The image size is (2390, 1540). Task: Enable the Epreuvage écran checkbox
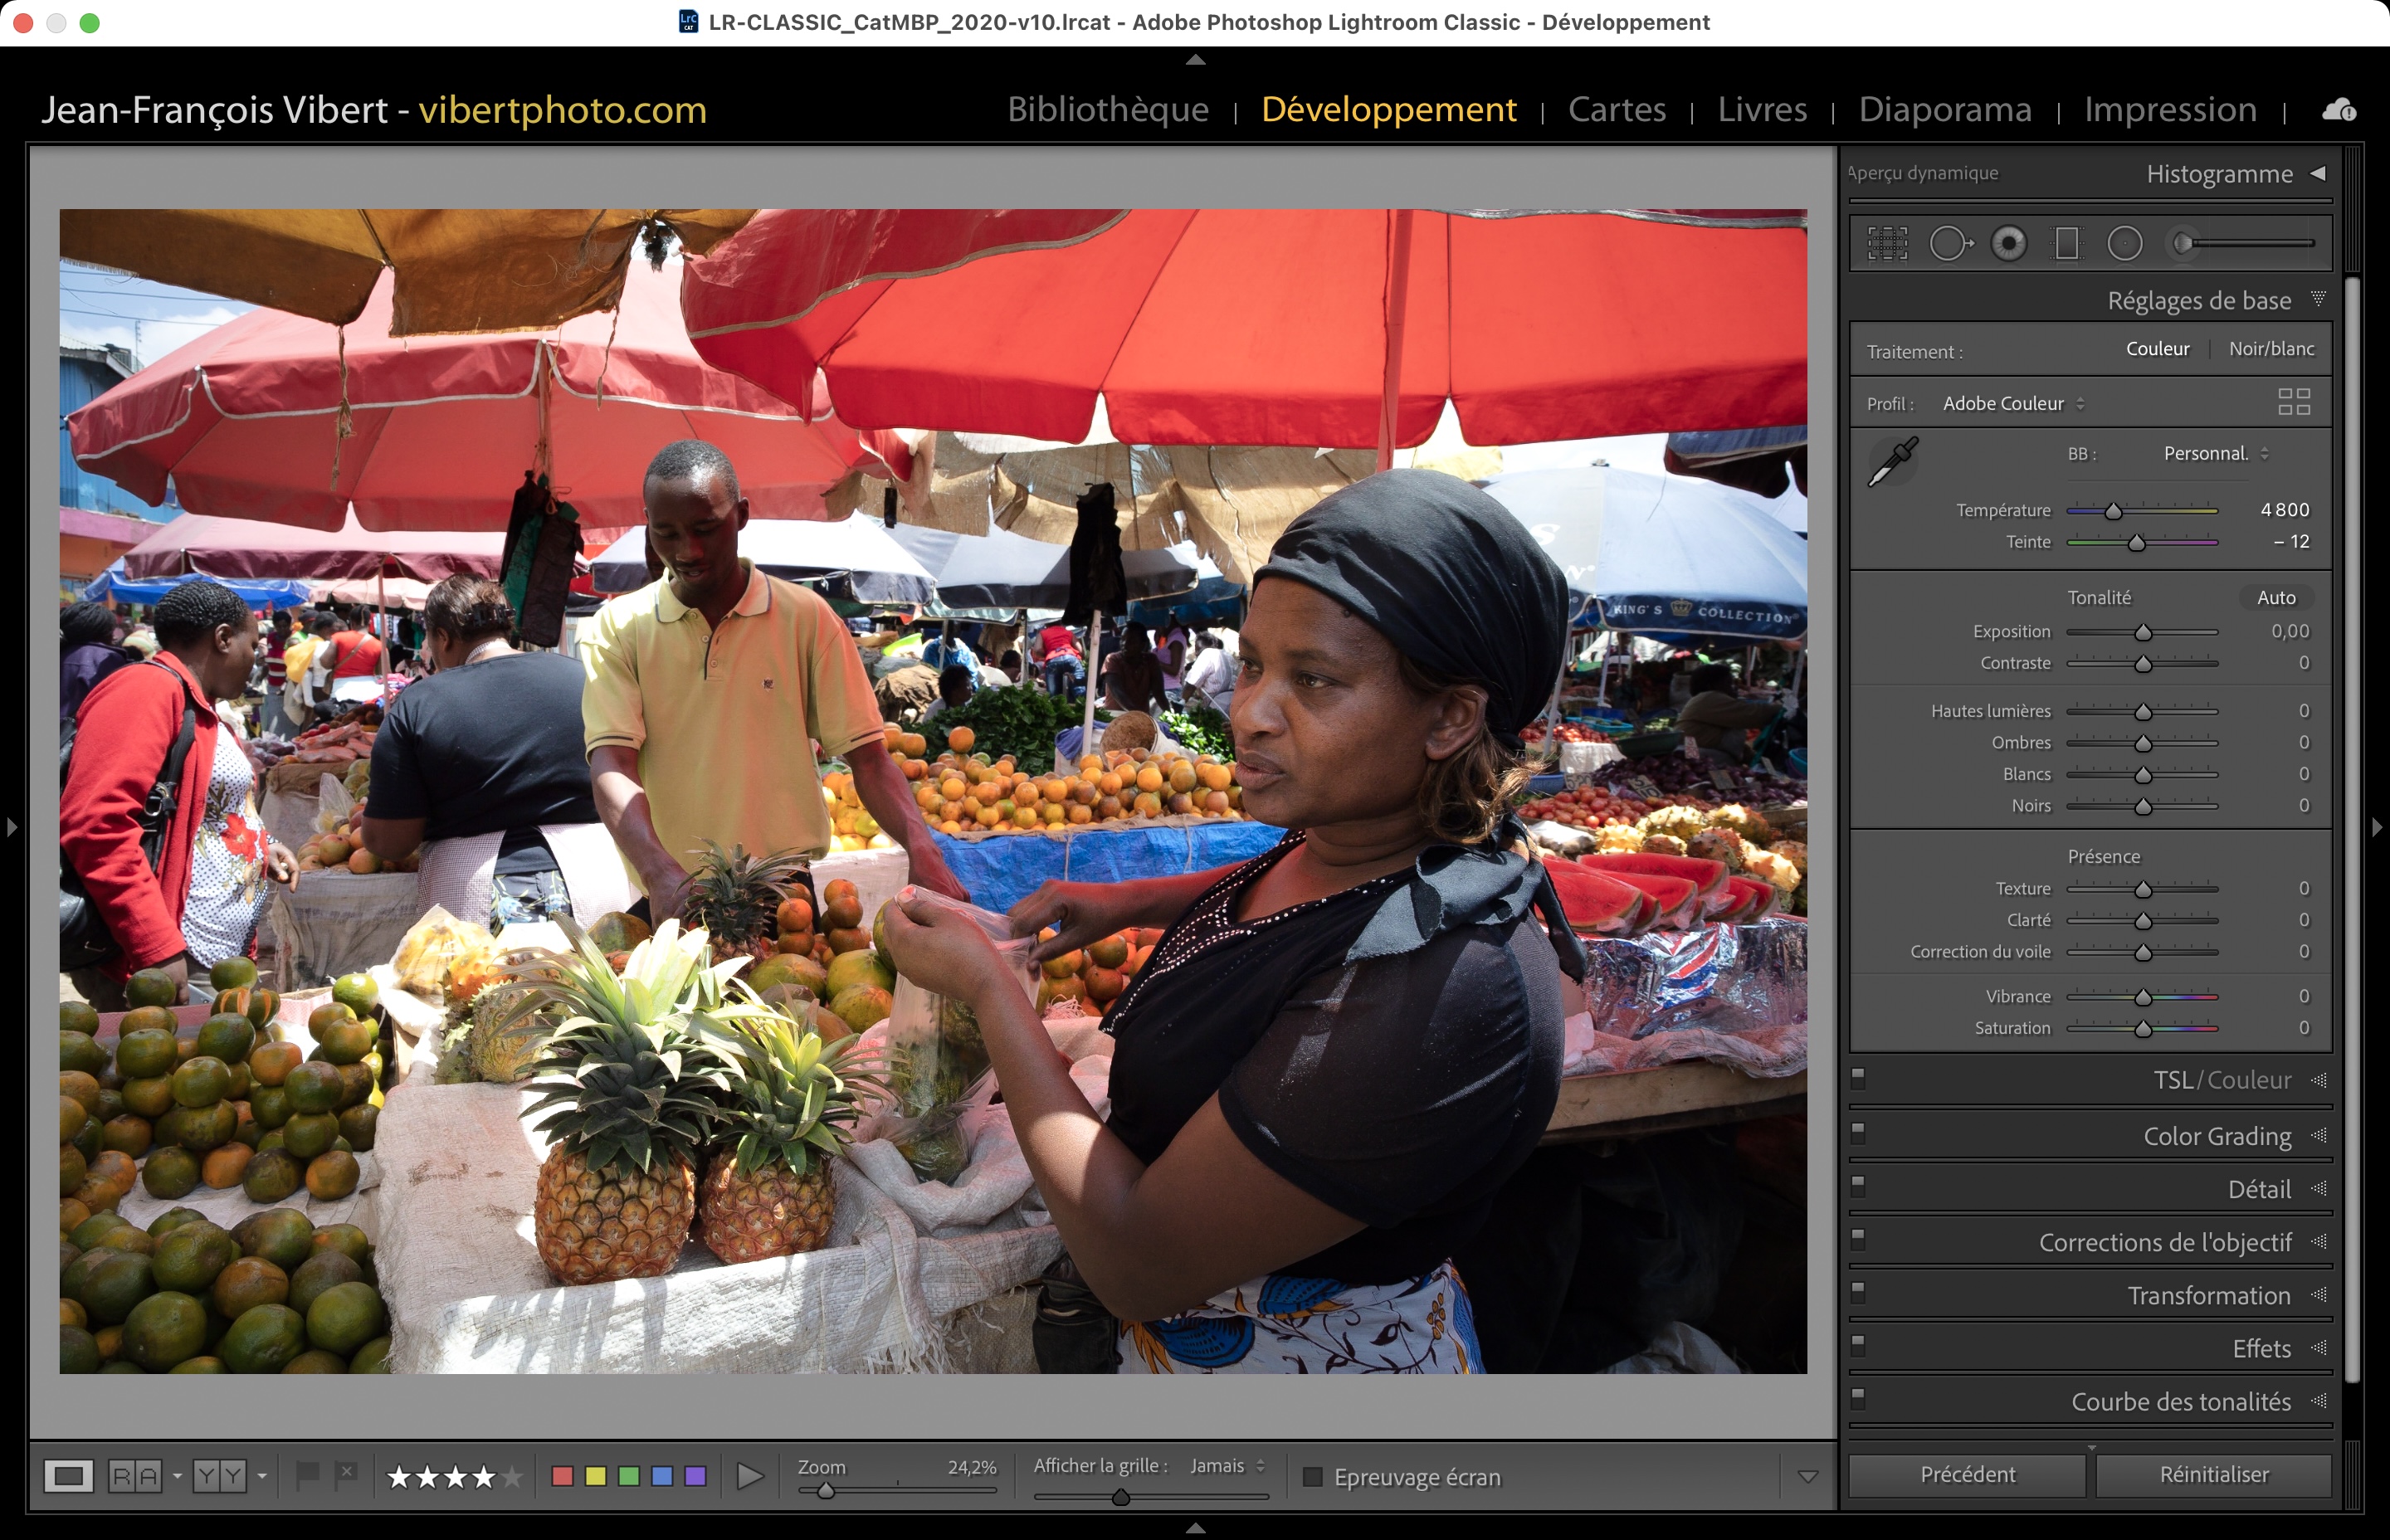[x=1313, y=1477]
